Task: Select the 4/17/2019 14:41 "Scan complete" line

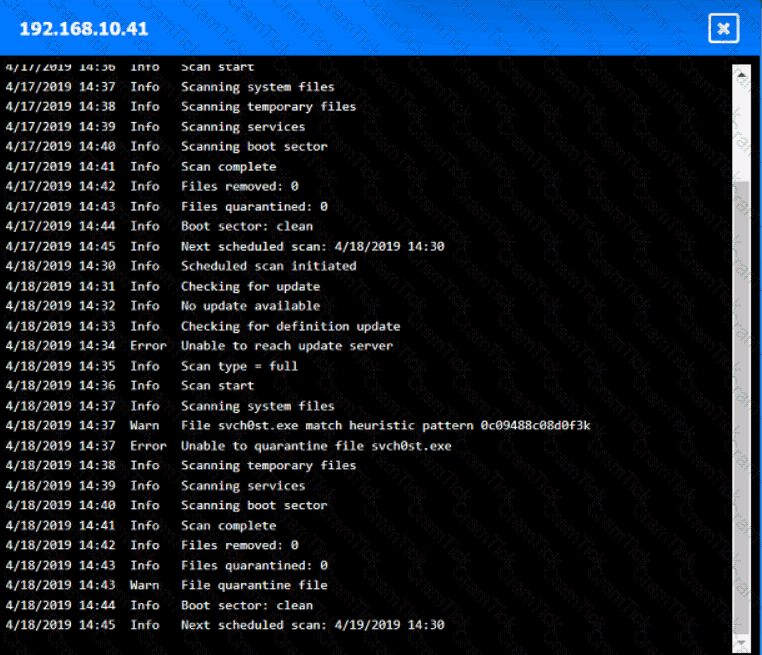Action: 228,167
